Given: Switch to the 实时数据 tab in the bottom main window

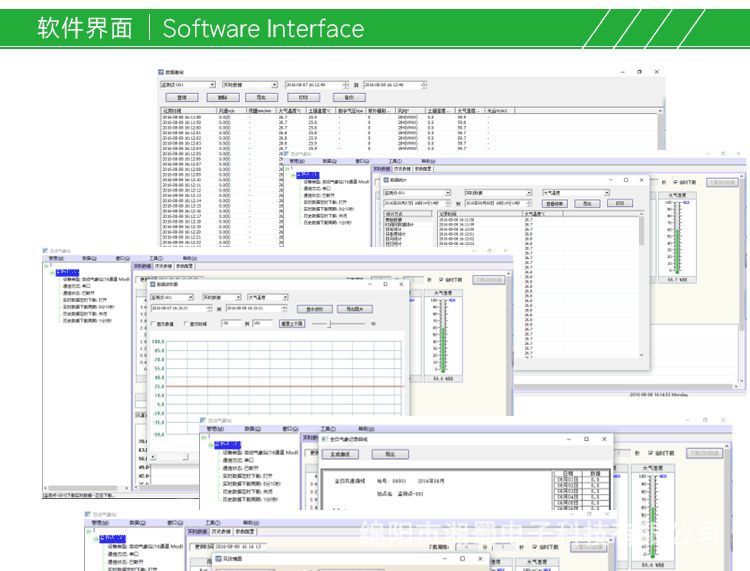Looking at the screenshot, I should point(198,531).
